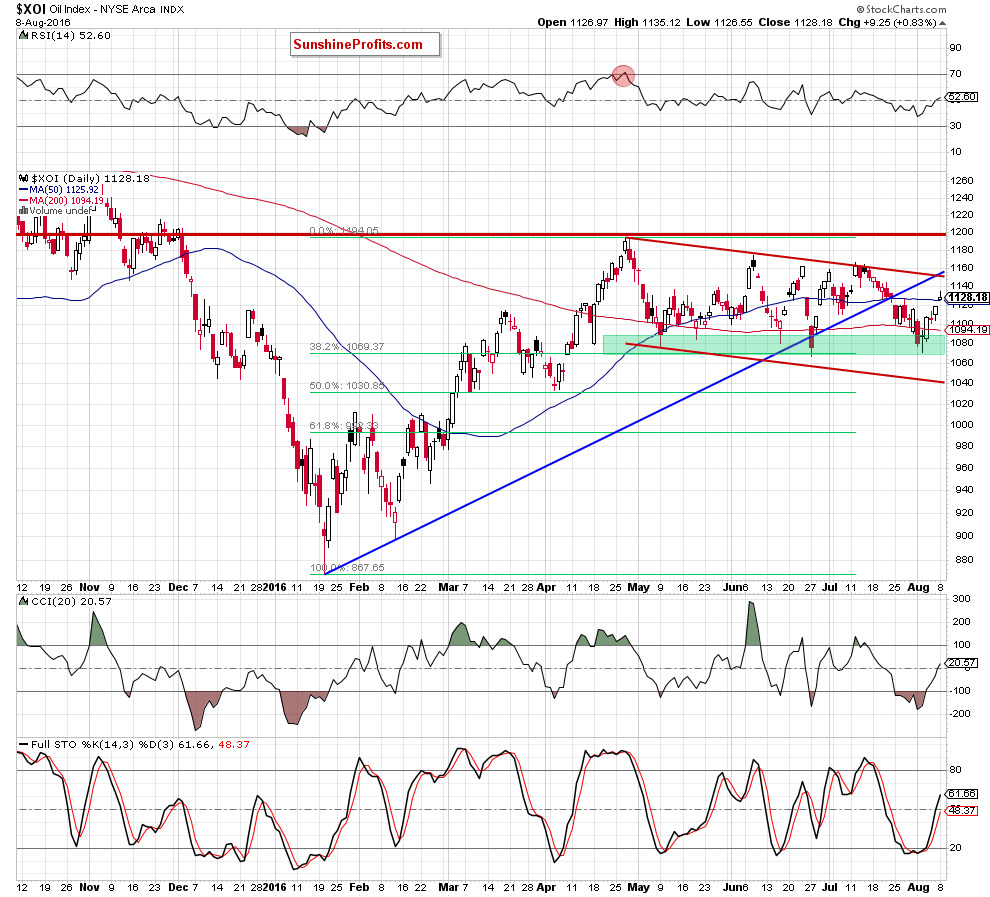Screen dimensions: 990x897
Task: Click the red 1094.19 moving average tag
Action: pos(968,330)
